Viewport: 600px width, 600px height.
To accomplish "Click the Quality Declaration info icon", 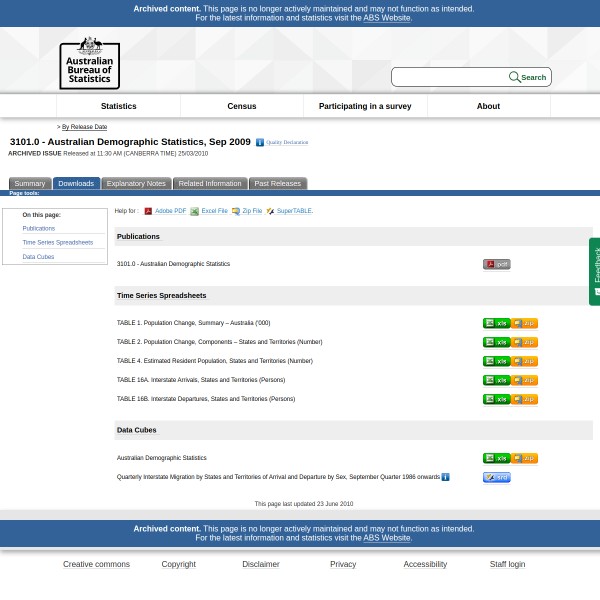I will (260, 143).
